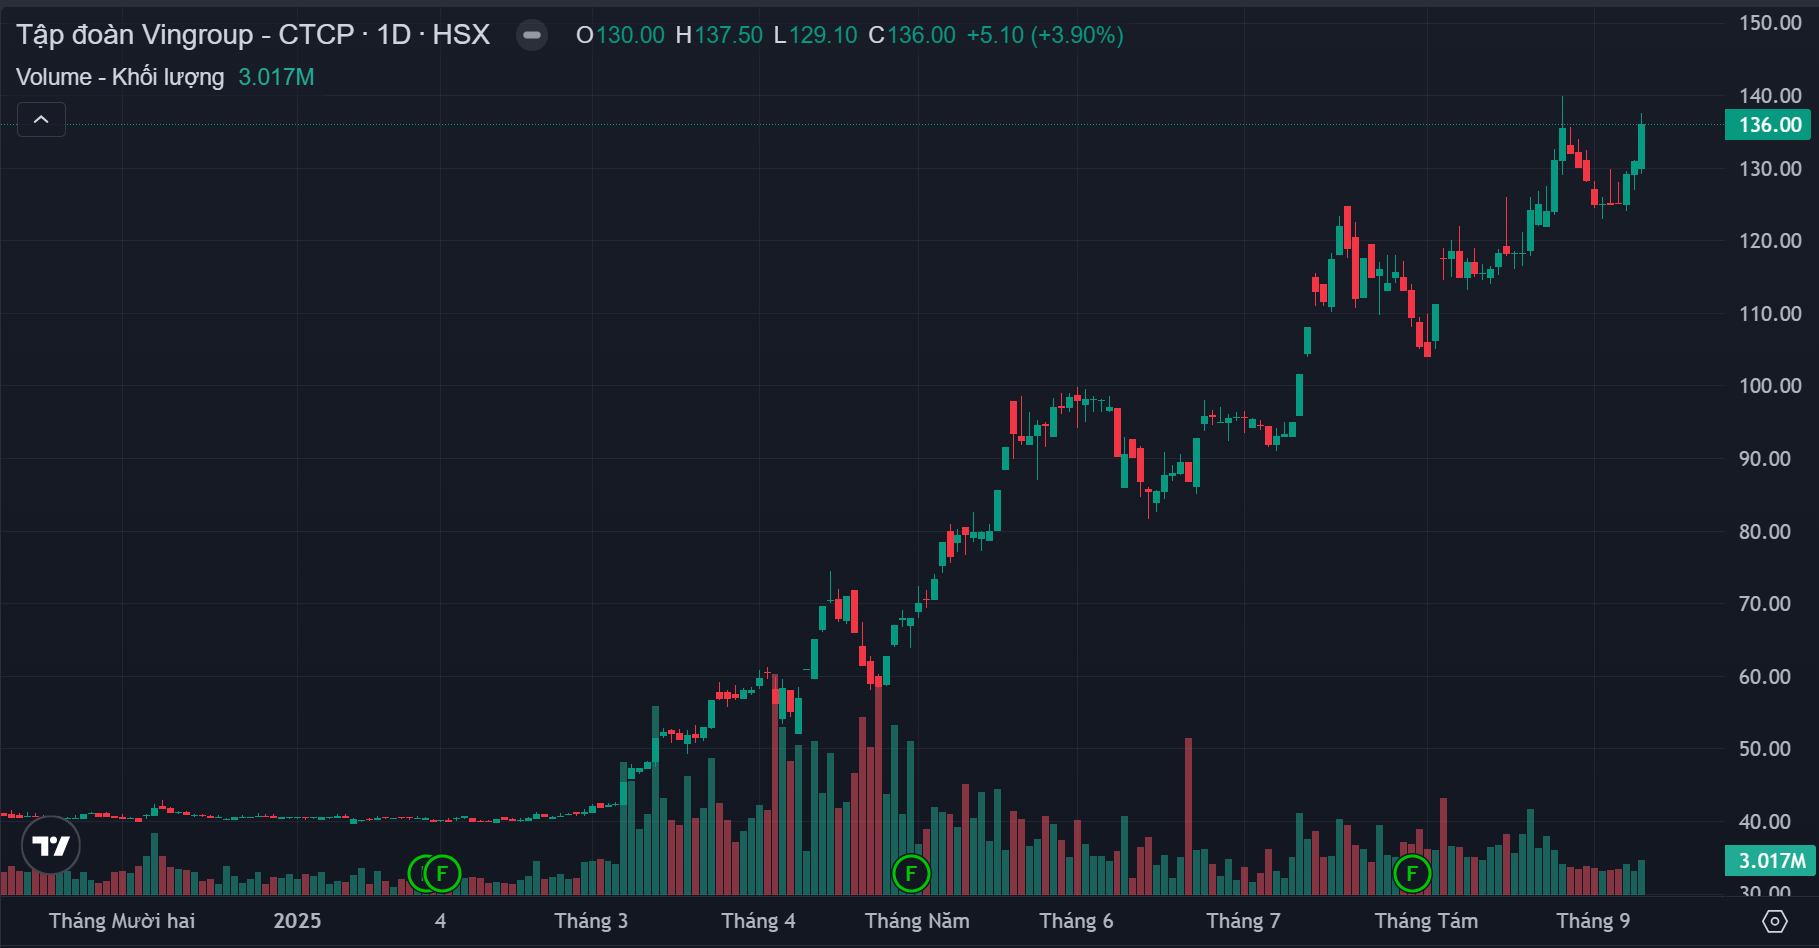Click the change value +5.10 (+3.90%)

(1045, 35)
